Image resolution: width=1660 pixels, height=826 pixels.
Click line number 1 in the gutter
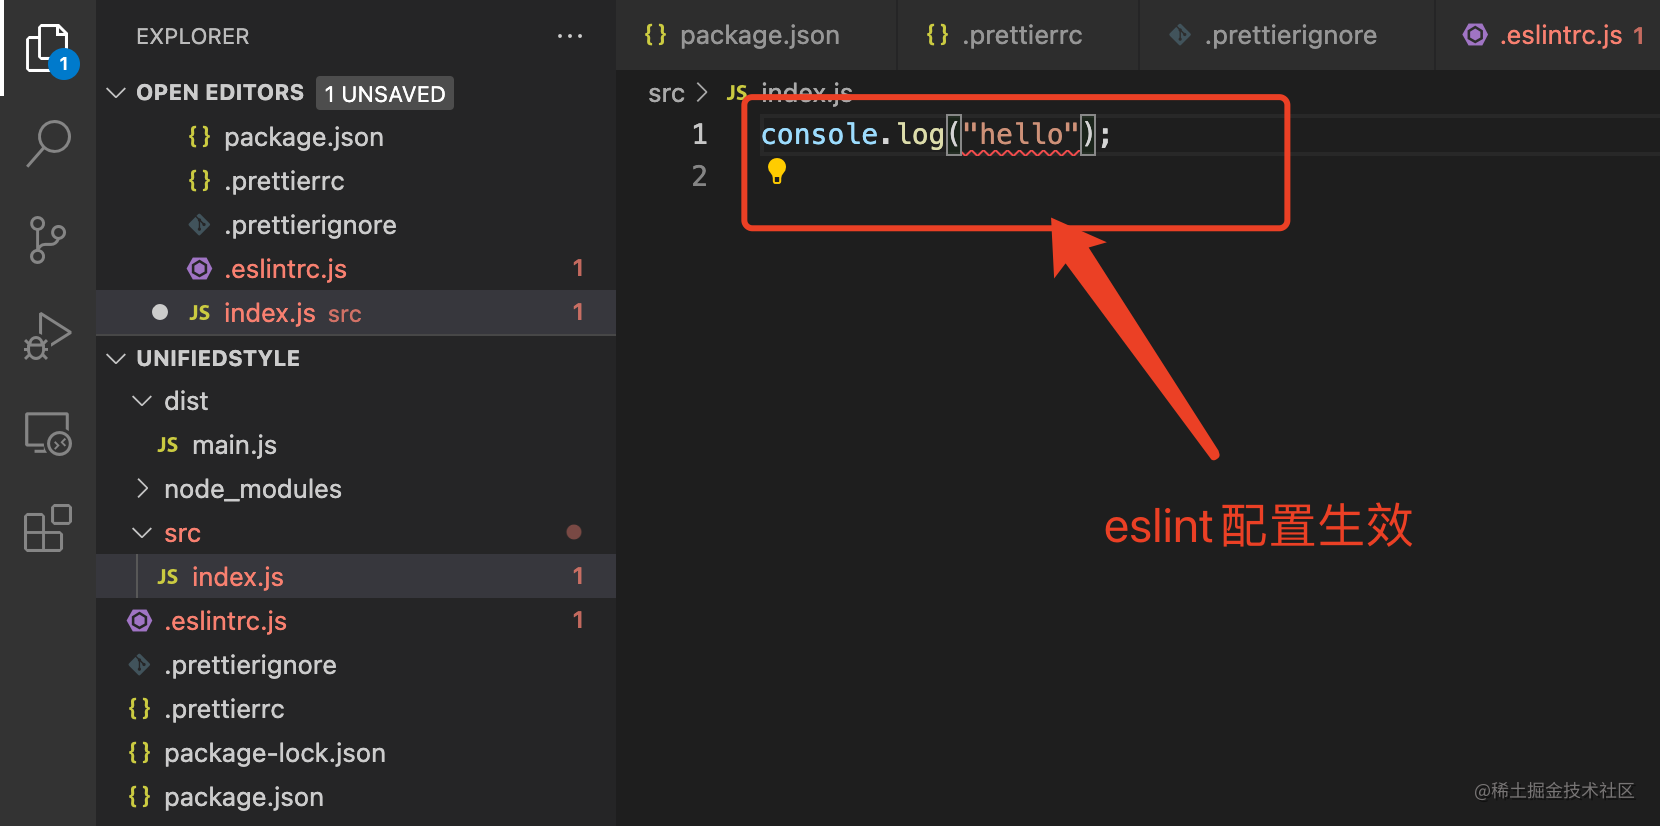tap(699, 134)
